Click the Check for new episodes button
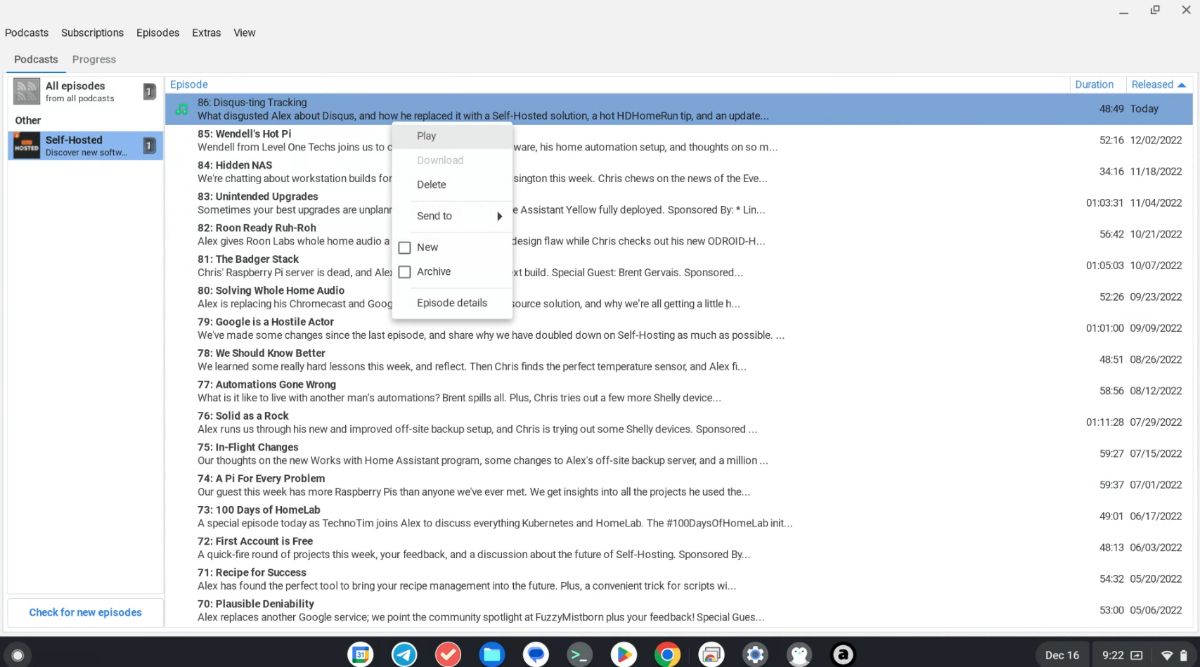 click(85, 611)
